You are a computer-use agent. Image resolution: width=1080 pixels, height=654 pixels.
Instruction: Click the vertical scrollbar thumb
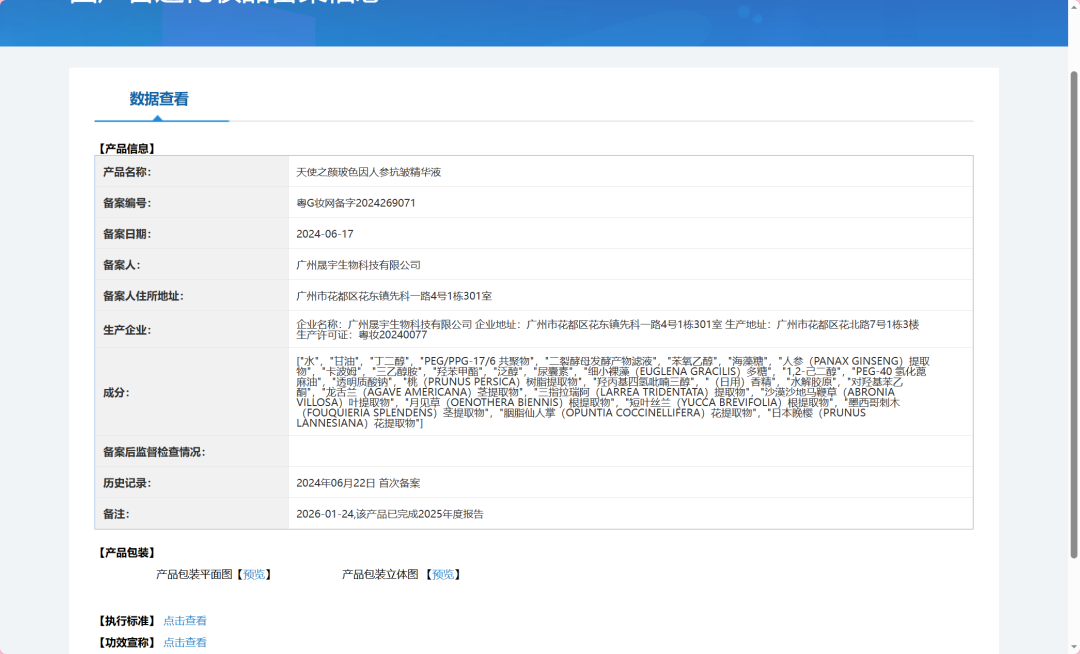pyautogui.click(x=1074, y=300)
